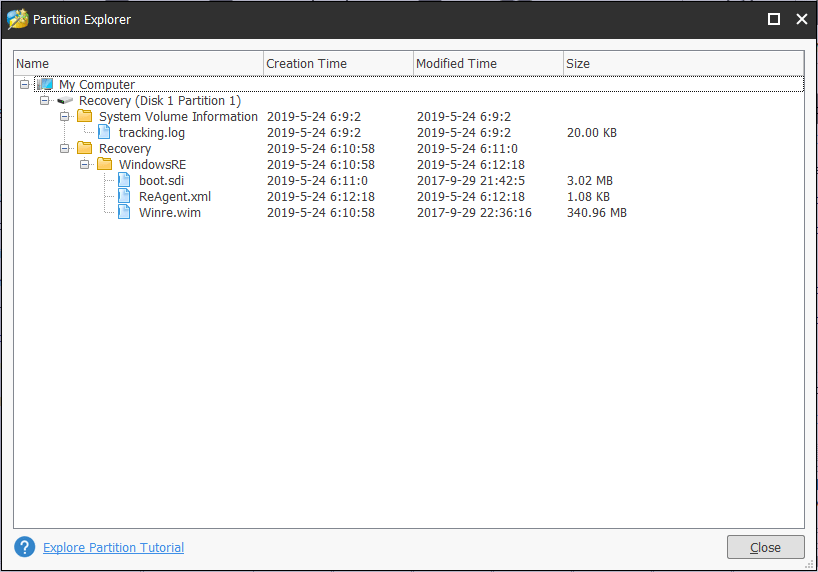The image size is (818, 572).
Task: Sort by the Modified Time column header
Action: (x=488, y=63)
